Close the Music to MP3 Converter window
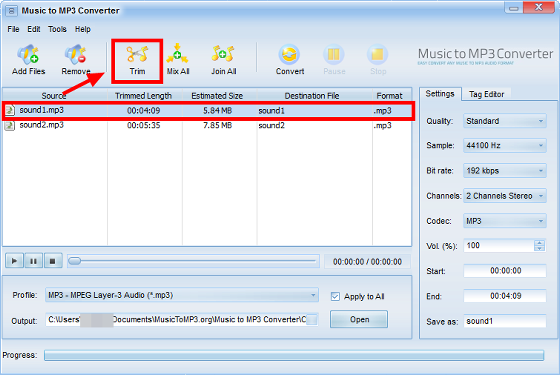 [539, 8]
